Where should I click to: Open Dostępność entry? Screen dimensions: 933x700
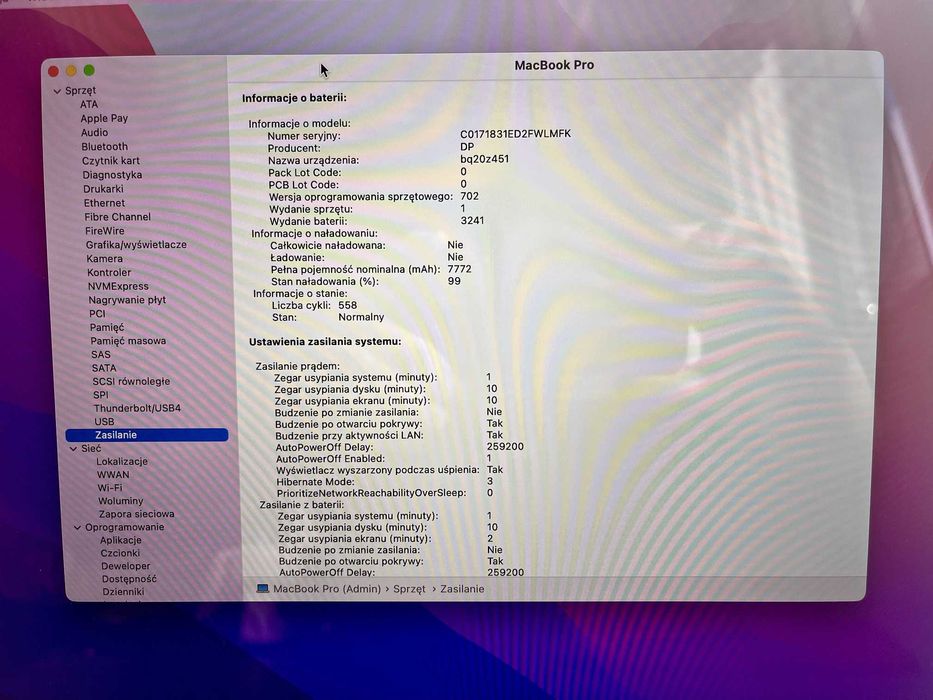click(x=129, y=579)
